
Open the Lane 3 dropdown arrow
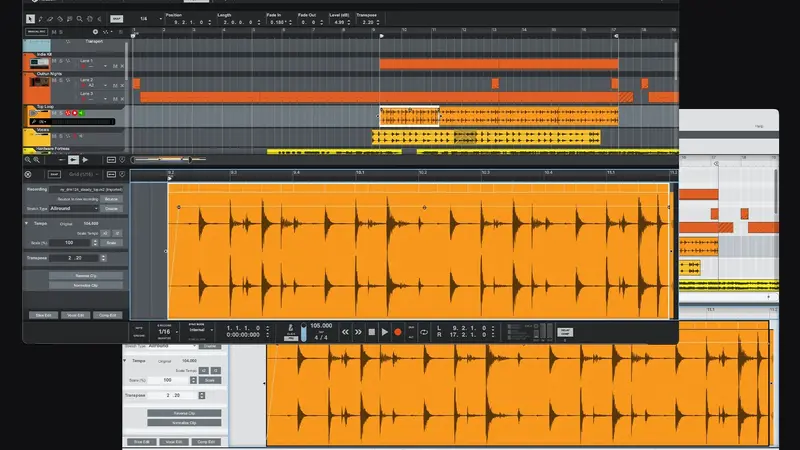click(106, 98)
